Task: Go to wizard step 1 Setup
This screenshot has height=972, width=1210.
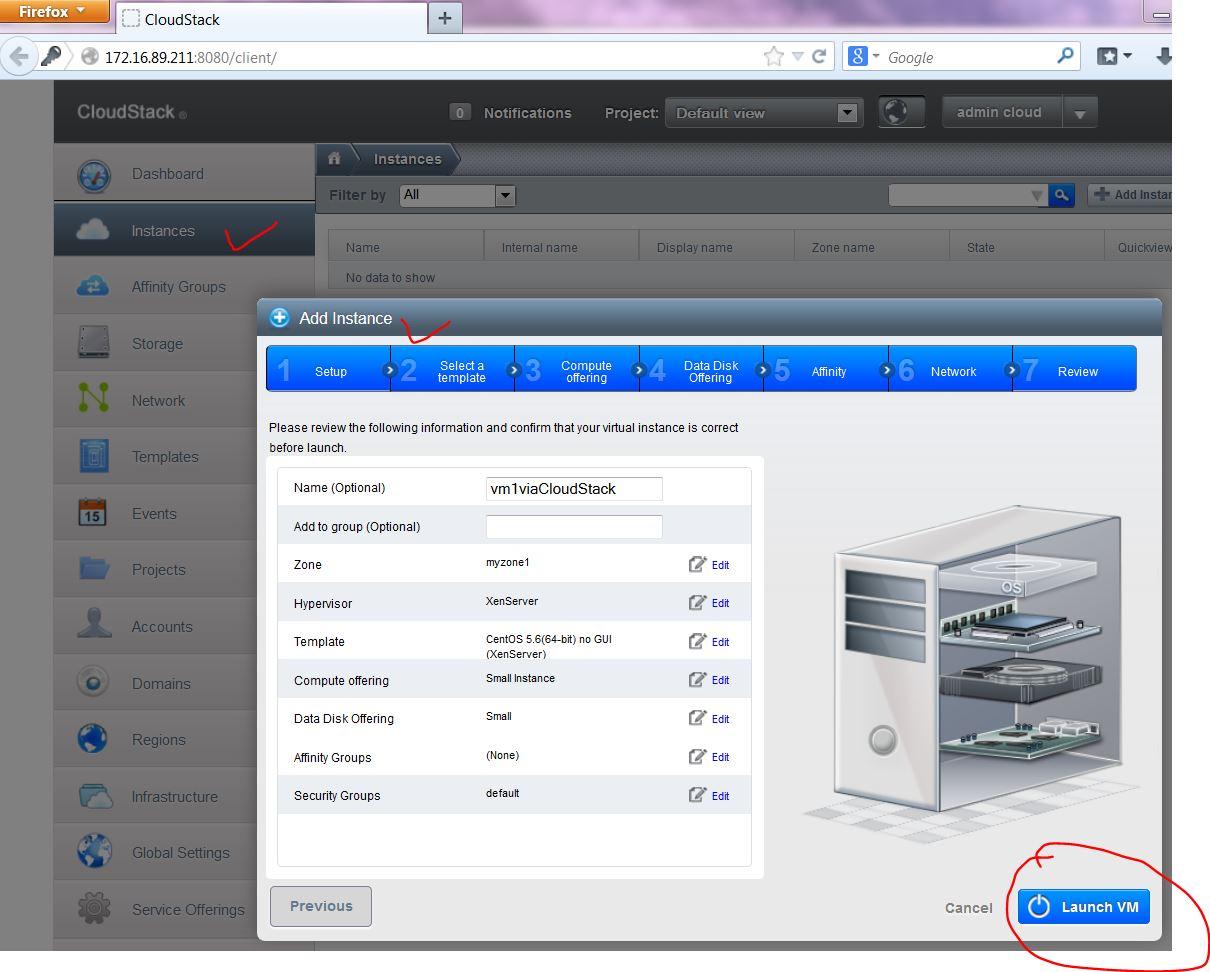Action: pyautogui.click(x=328, y=369)
